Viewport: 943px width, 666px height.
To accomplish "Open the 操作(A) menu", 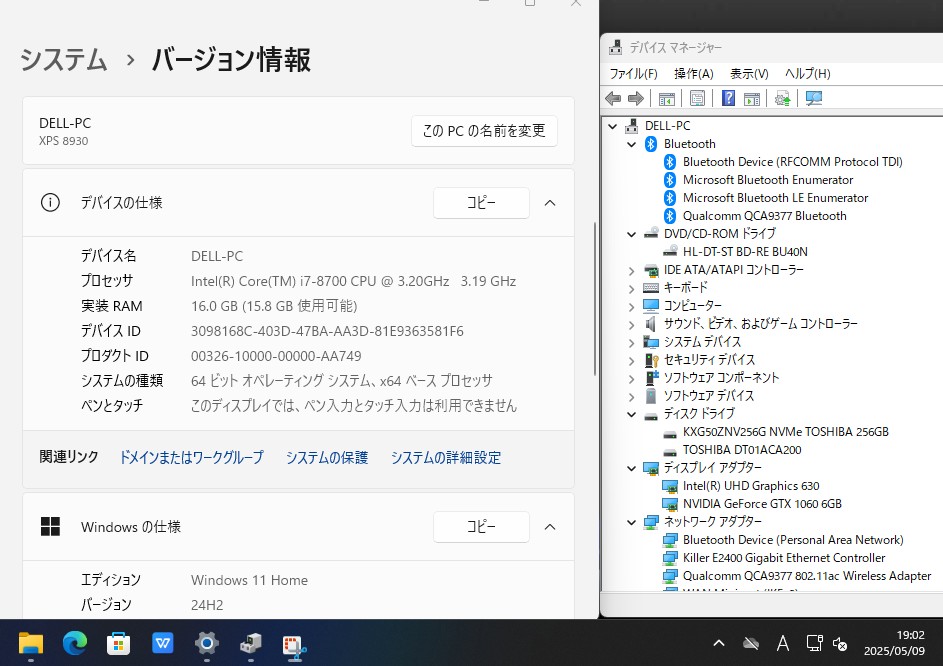I will coord(693,73).
